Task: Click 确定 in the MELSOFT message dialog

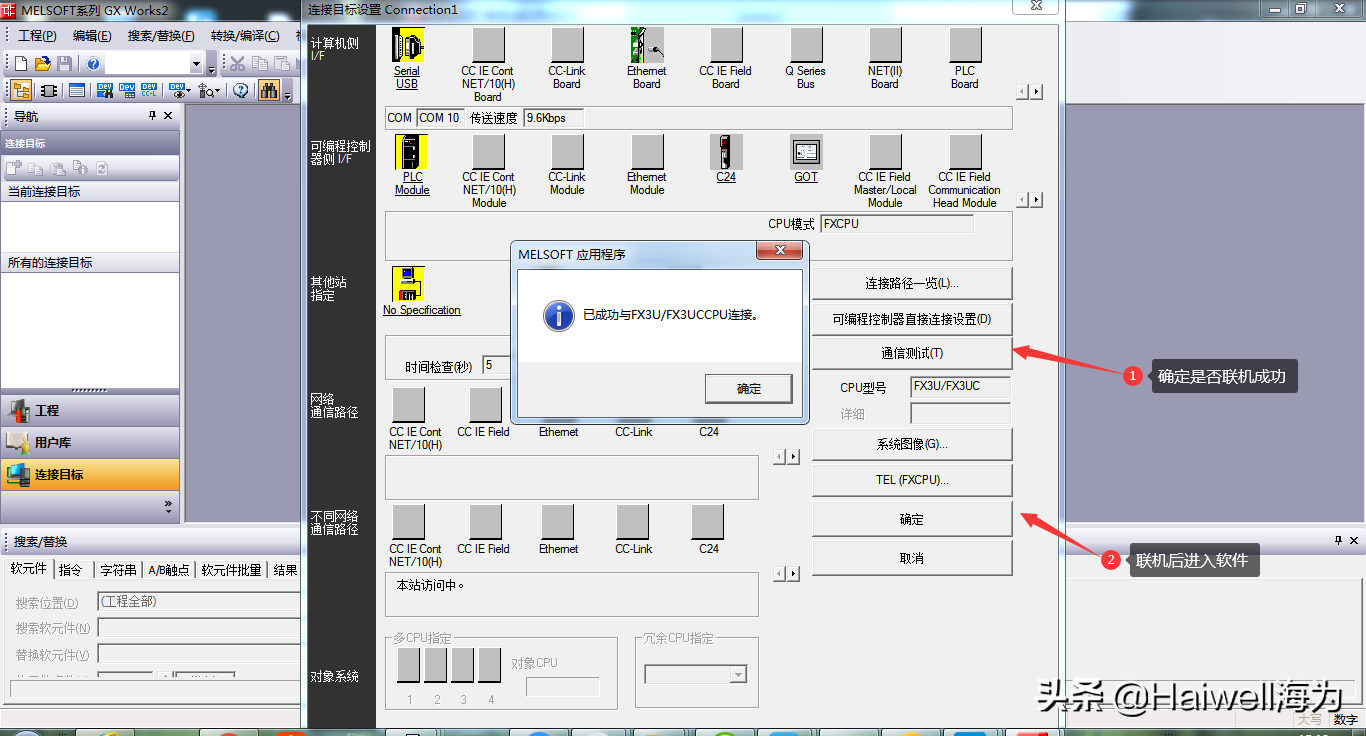Action: 748,389
